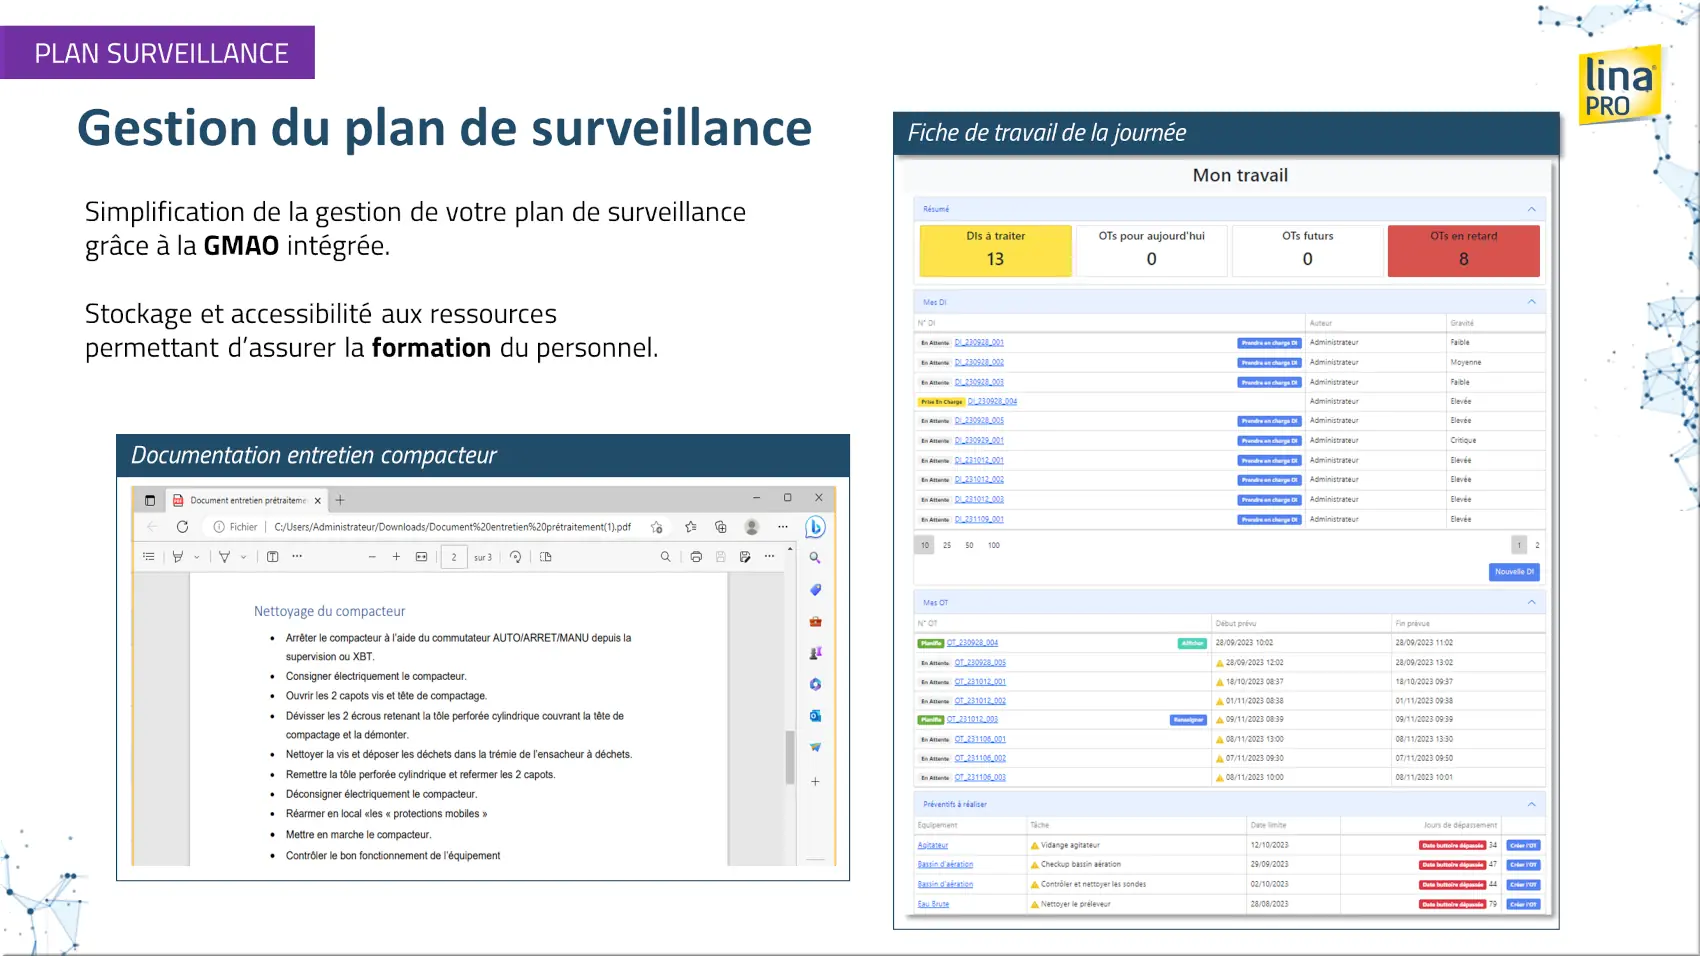Open the Eau Brute equipment link

(x=933, y=904)
